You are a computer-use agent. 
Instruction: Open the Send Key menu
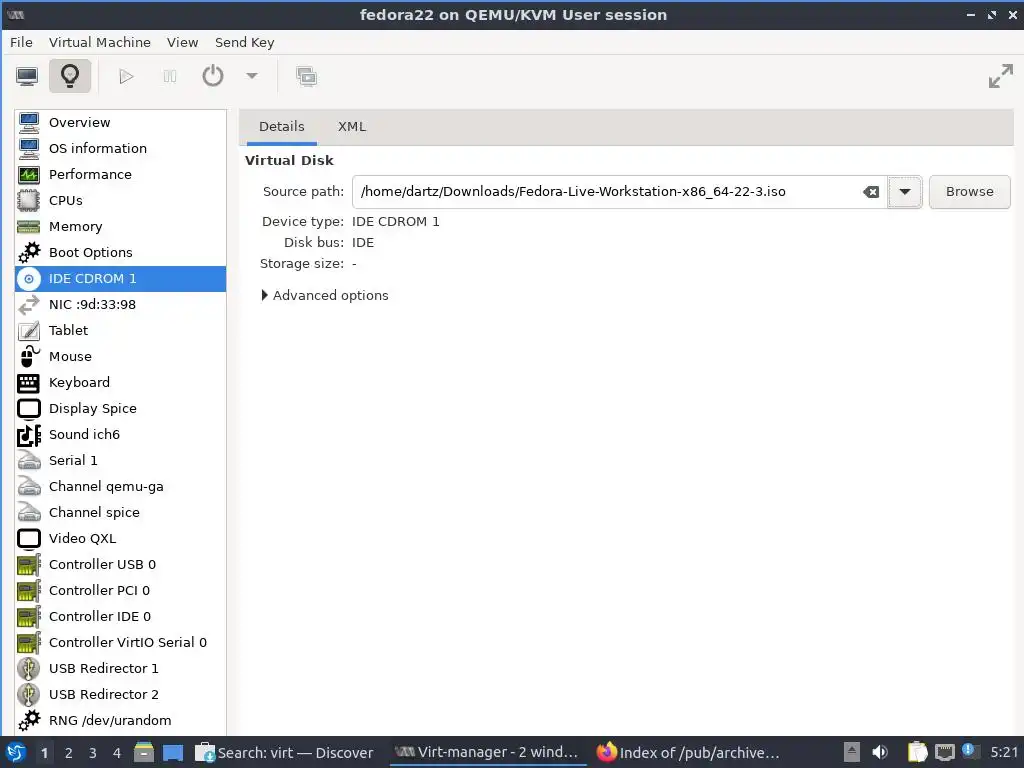point(244,42)
